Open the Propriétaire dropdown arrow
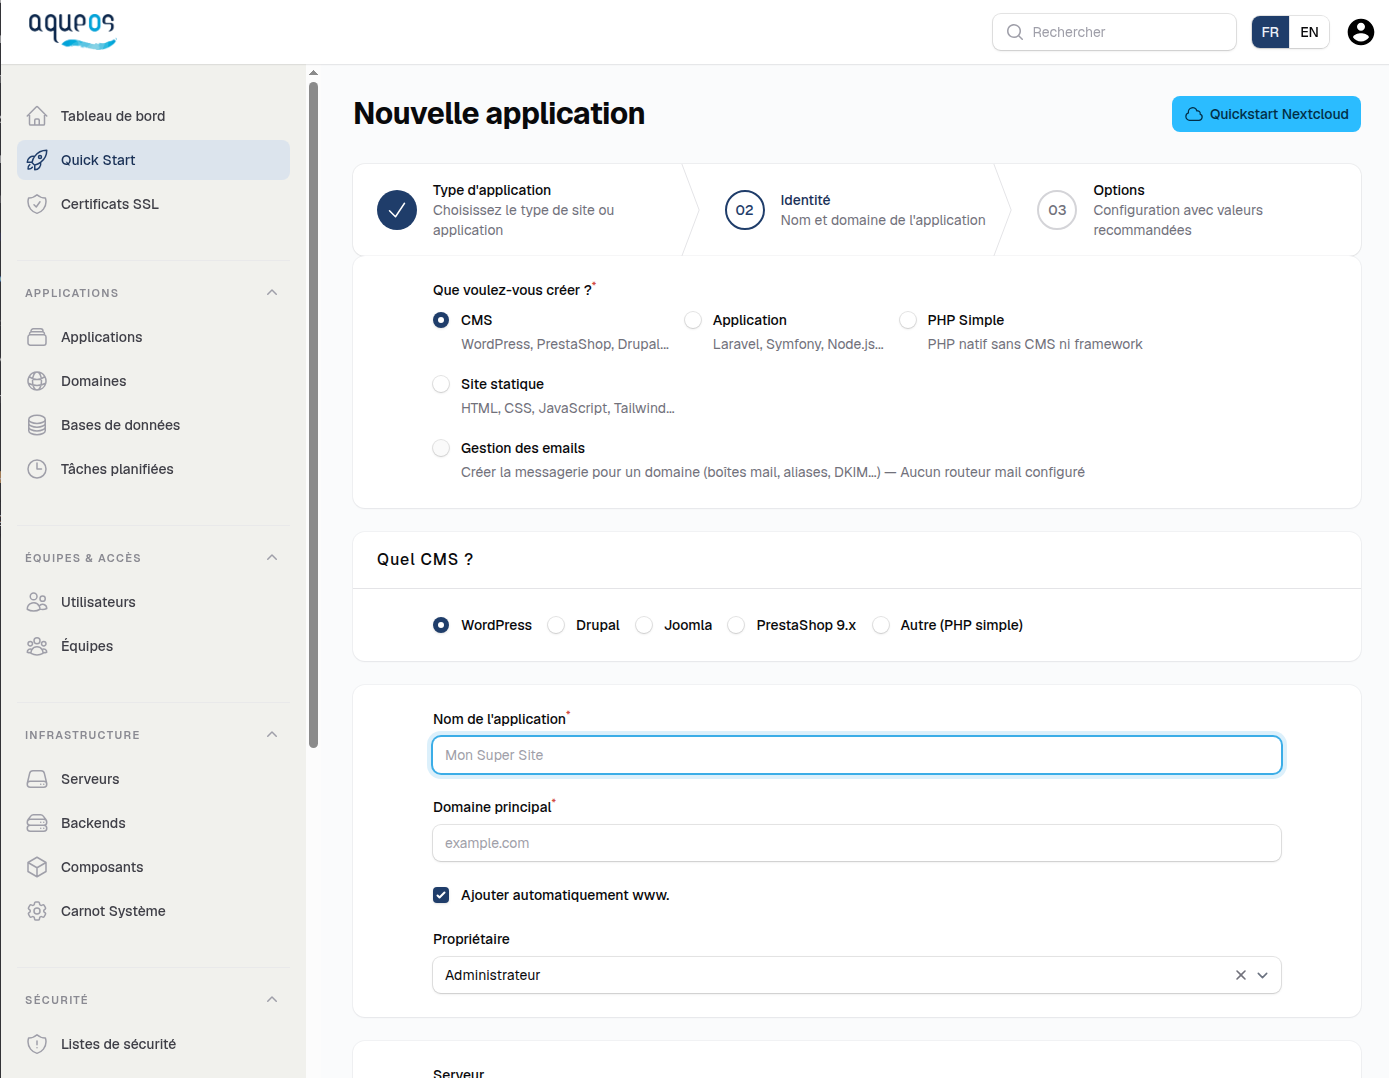The image size is (1389, 1078). pos(1263,975)
